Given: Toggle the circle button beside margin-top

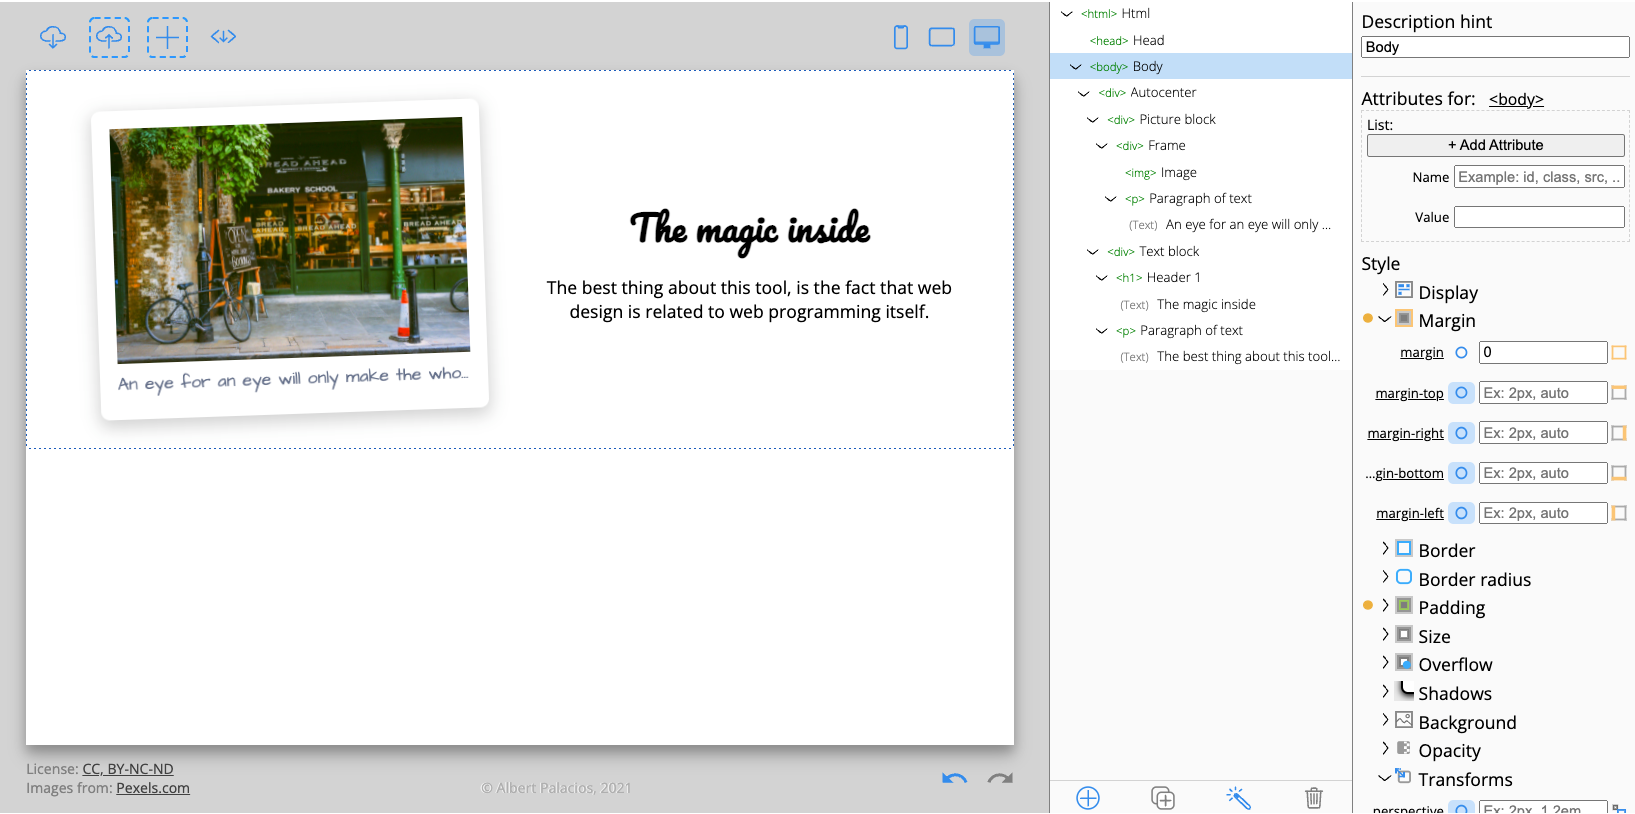Looking at the screenshot, I should tap(1461, 393).
